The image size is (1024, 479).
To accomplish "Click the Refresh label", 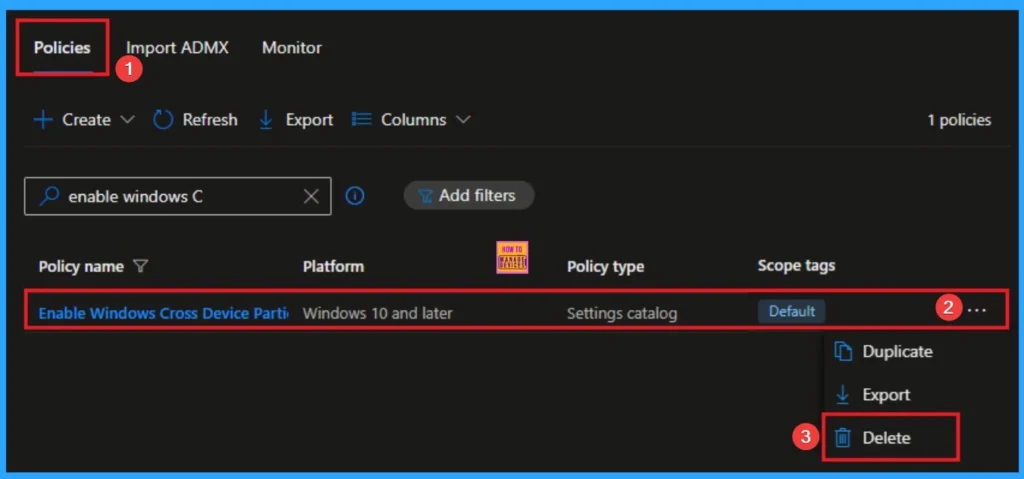I will pyautogui.click(x=210, y=120).
